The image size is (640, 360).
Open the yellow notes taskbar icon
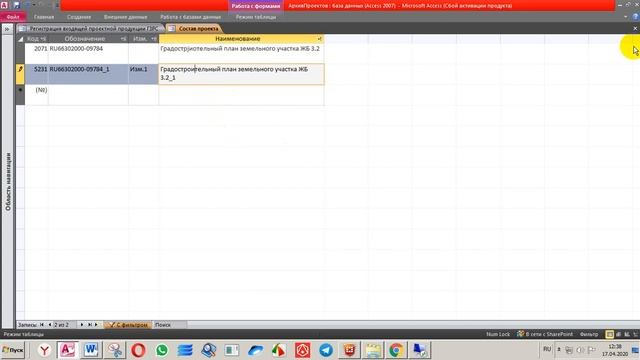pos(373,350)
